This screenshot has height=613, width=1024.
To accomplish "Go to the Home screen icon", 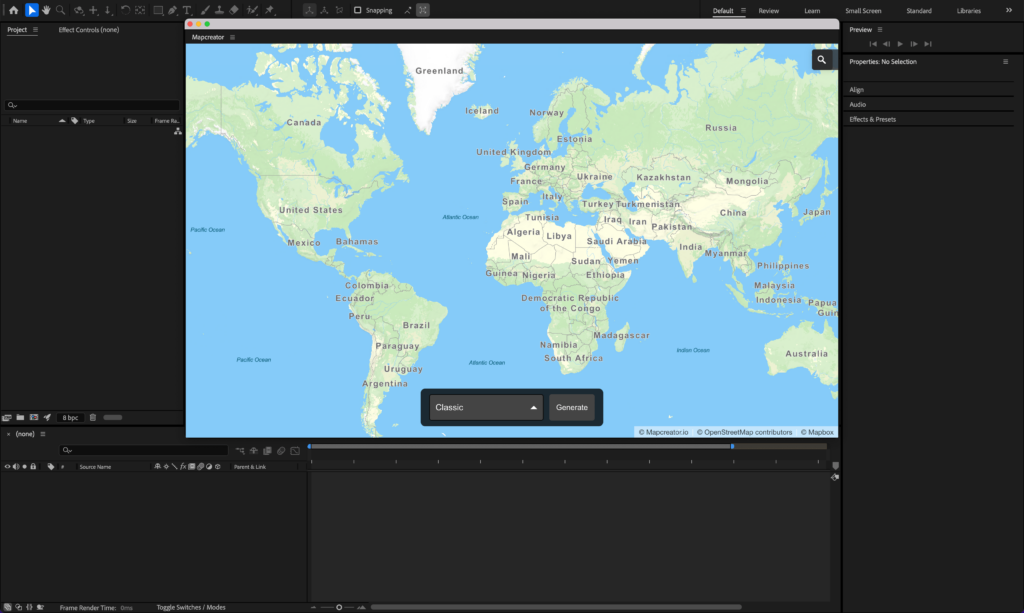I will point(13,10).
